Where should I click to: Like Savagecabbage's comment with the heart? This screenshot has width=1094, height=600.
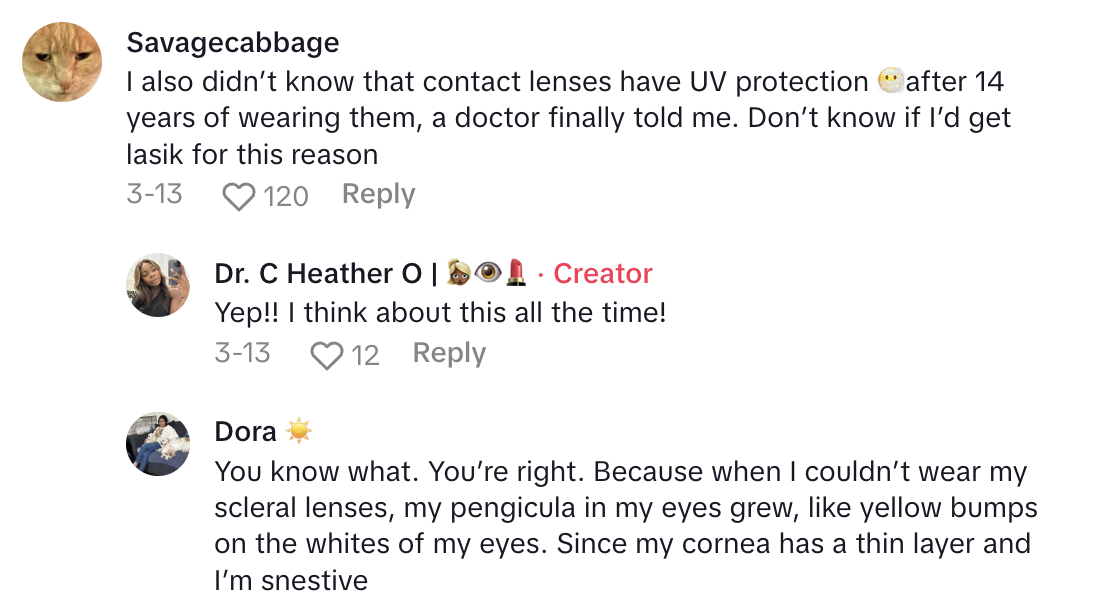tap(238, 196)
